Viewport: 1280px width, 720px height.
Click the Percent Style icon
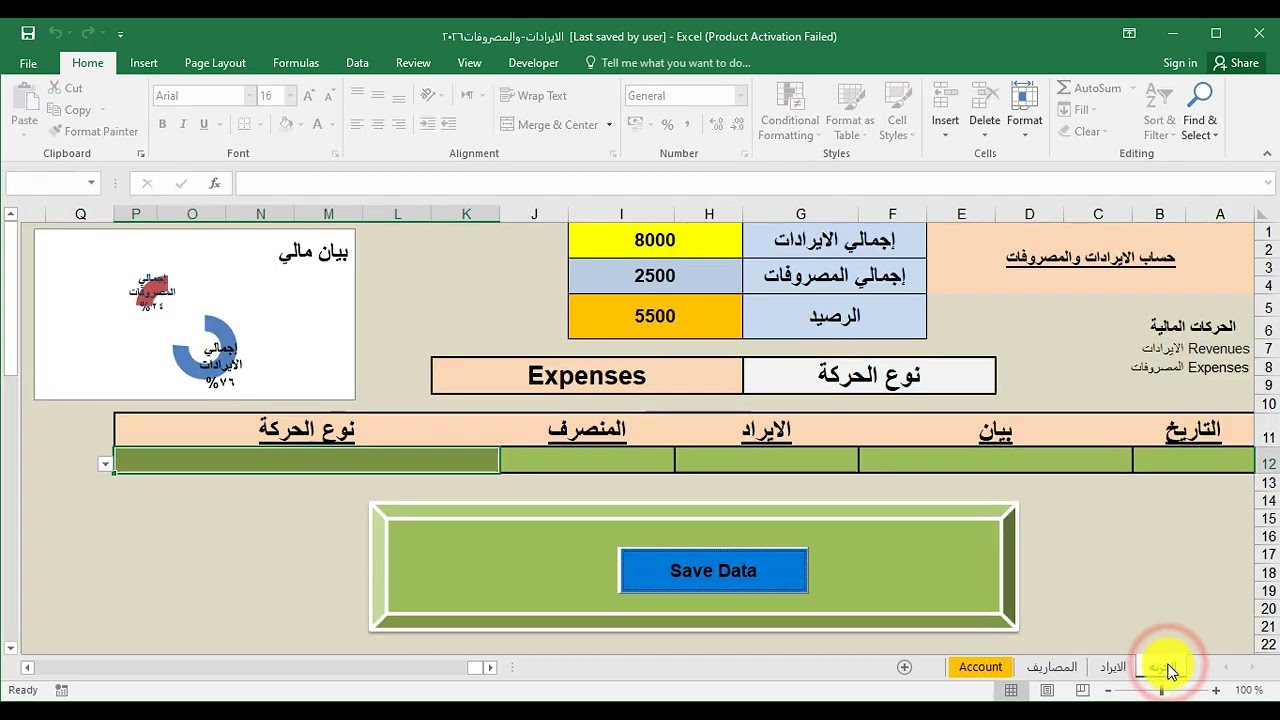coord(667,124)
